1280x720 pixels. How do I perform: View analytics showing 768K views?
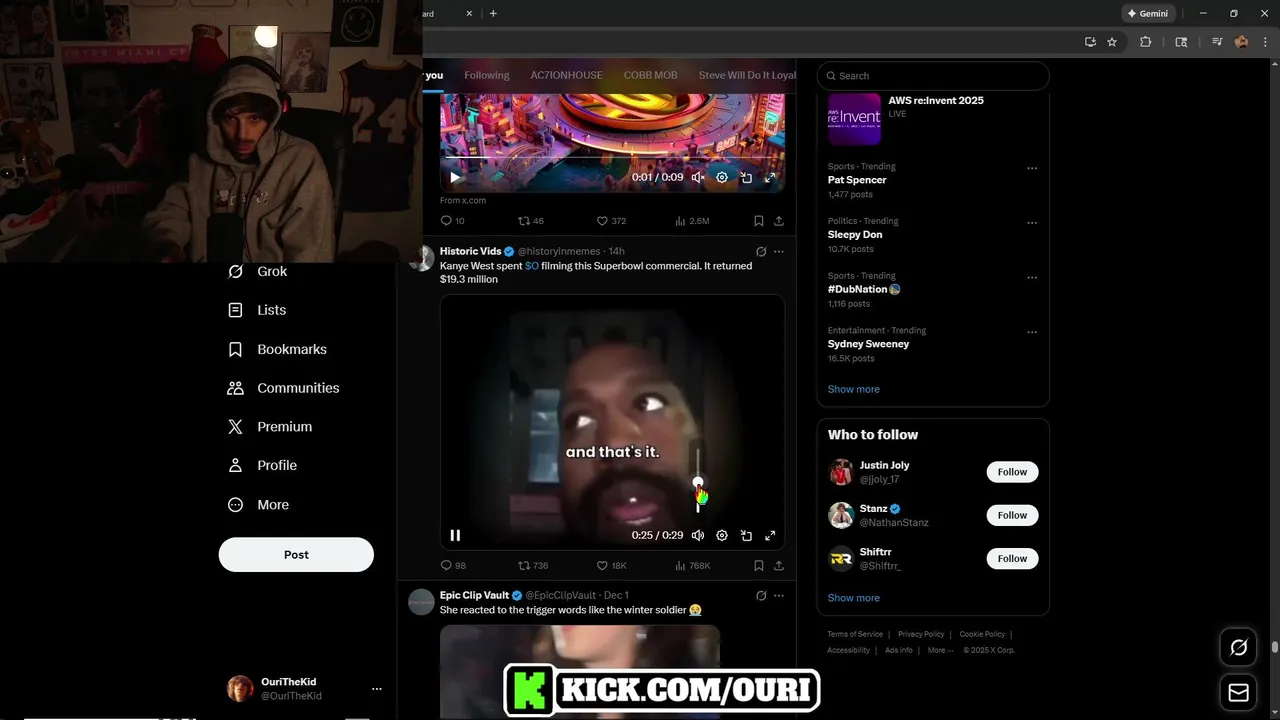(693, 565)
